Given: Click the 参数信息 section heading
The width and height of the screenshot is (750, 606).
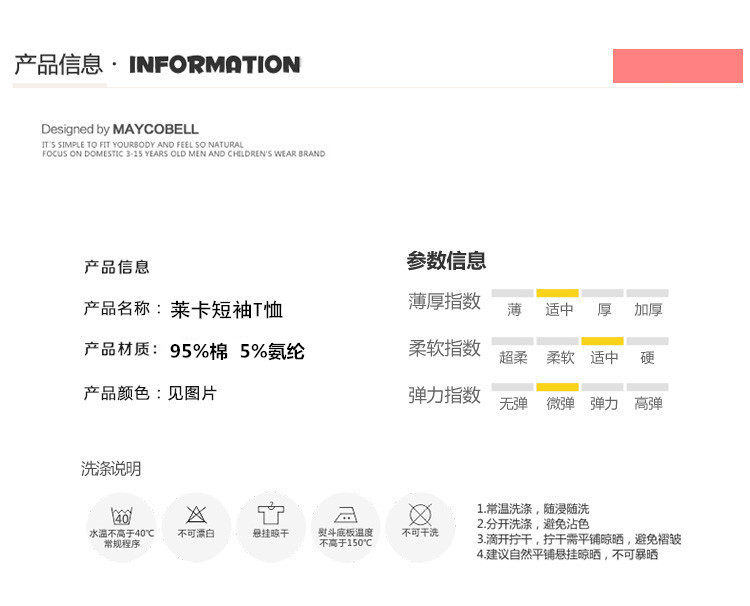Looking at the screenshot, I should (x=446, y=261).
